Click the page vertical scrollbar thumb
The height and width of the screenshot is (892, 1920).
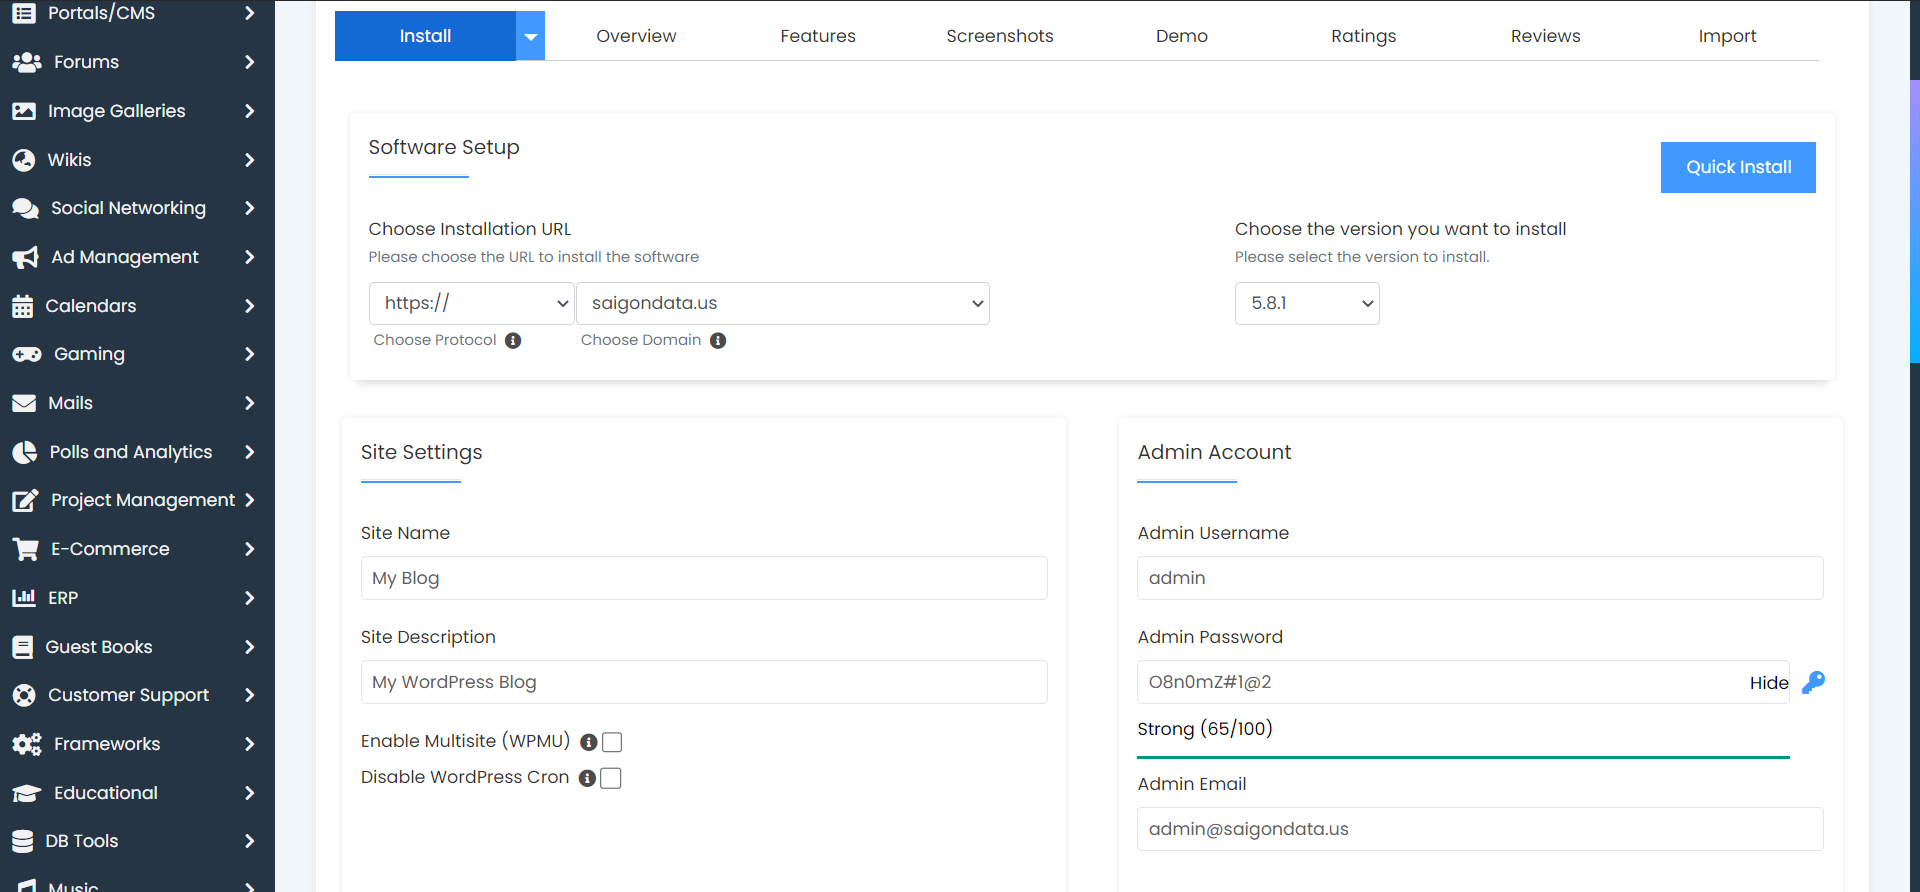coord(1915,220)
